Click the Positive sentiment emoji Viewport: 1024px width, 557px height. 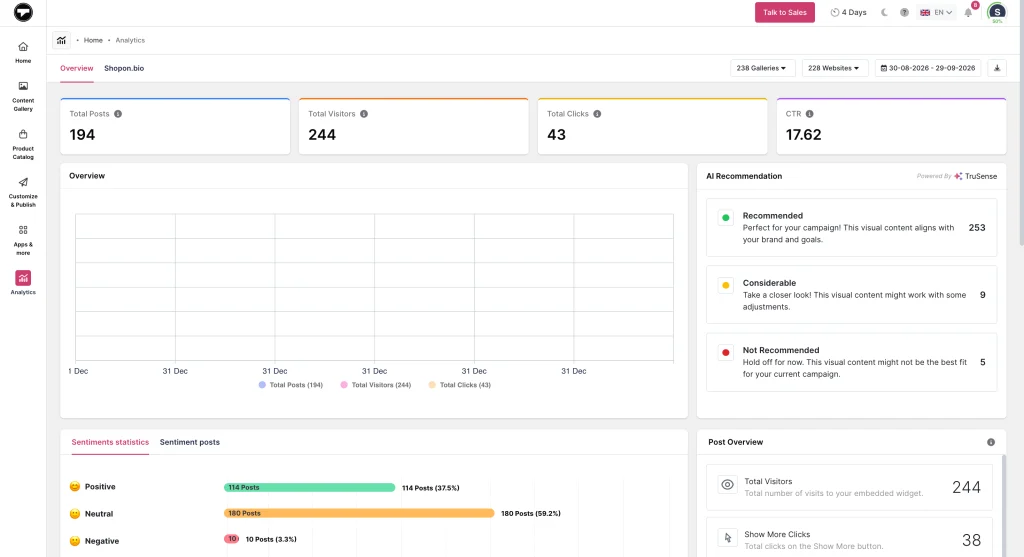click(75, 486)
